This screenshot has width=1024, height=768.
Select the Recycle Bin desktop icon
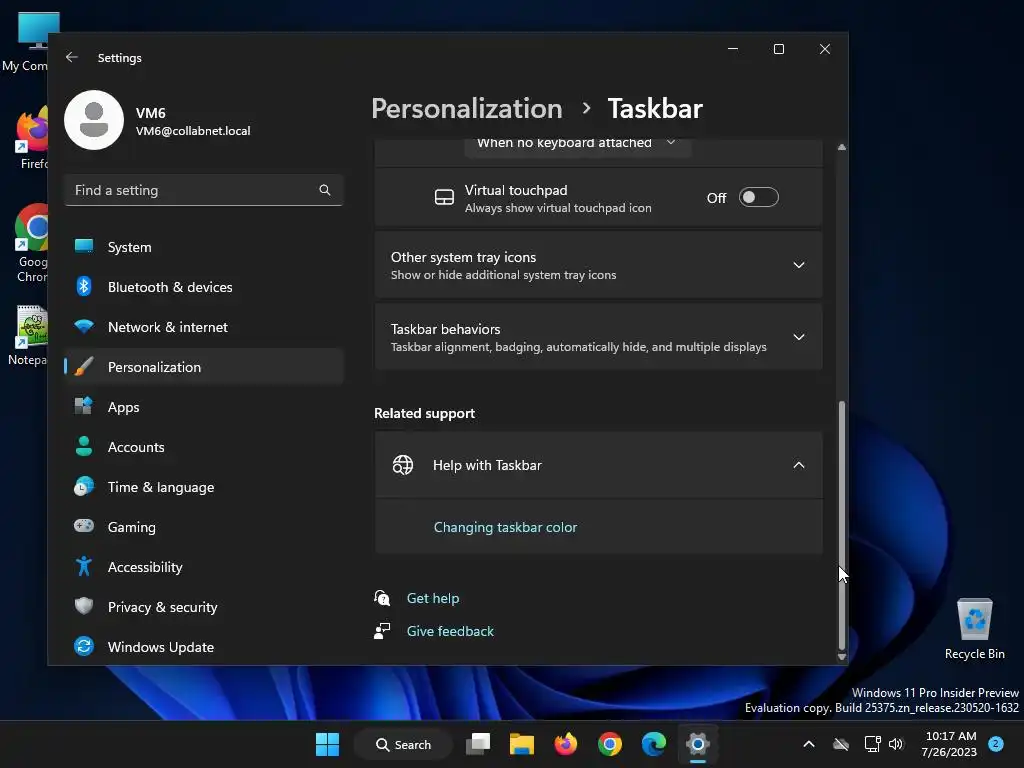coord(974,629)
